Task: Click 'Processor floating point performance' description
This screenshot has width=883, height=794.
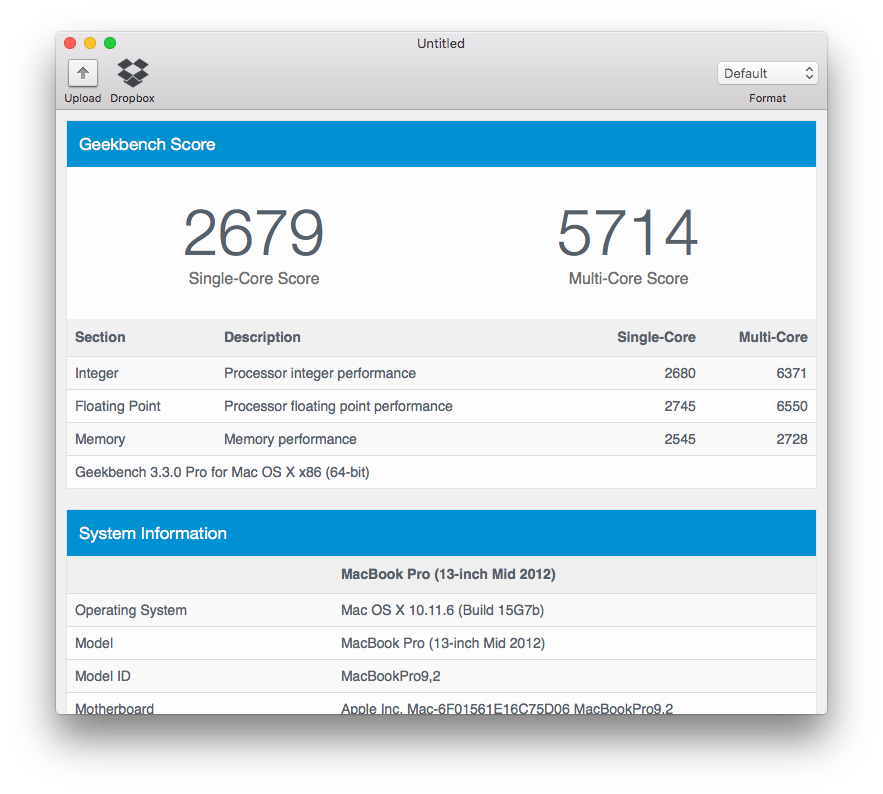Action: point(338,406)
